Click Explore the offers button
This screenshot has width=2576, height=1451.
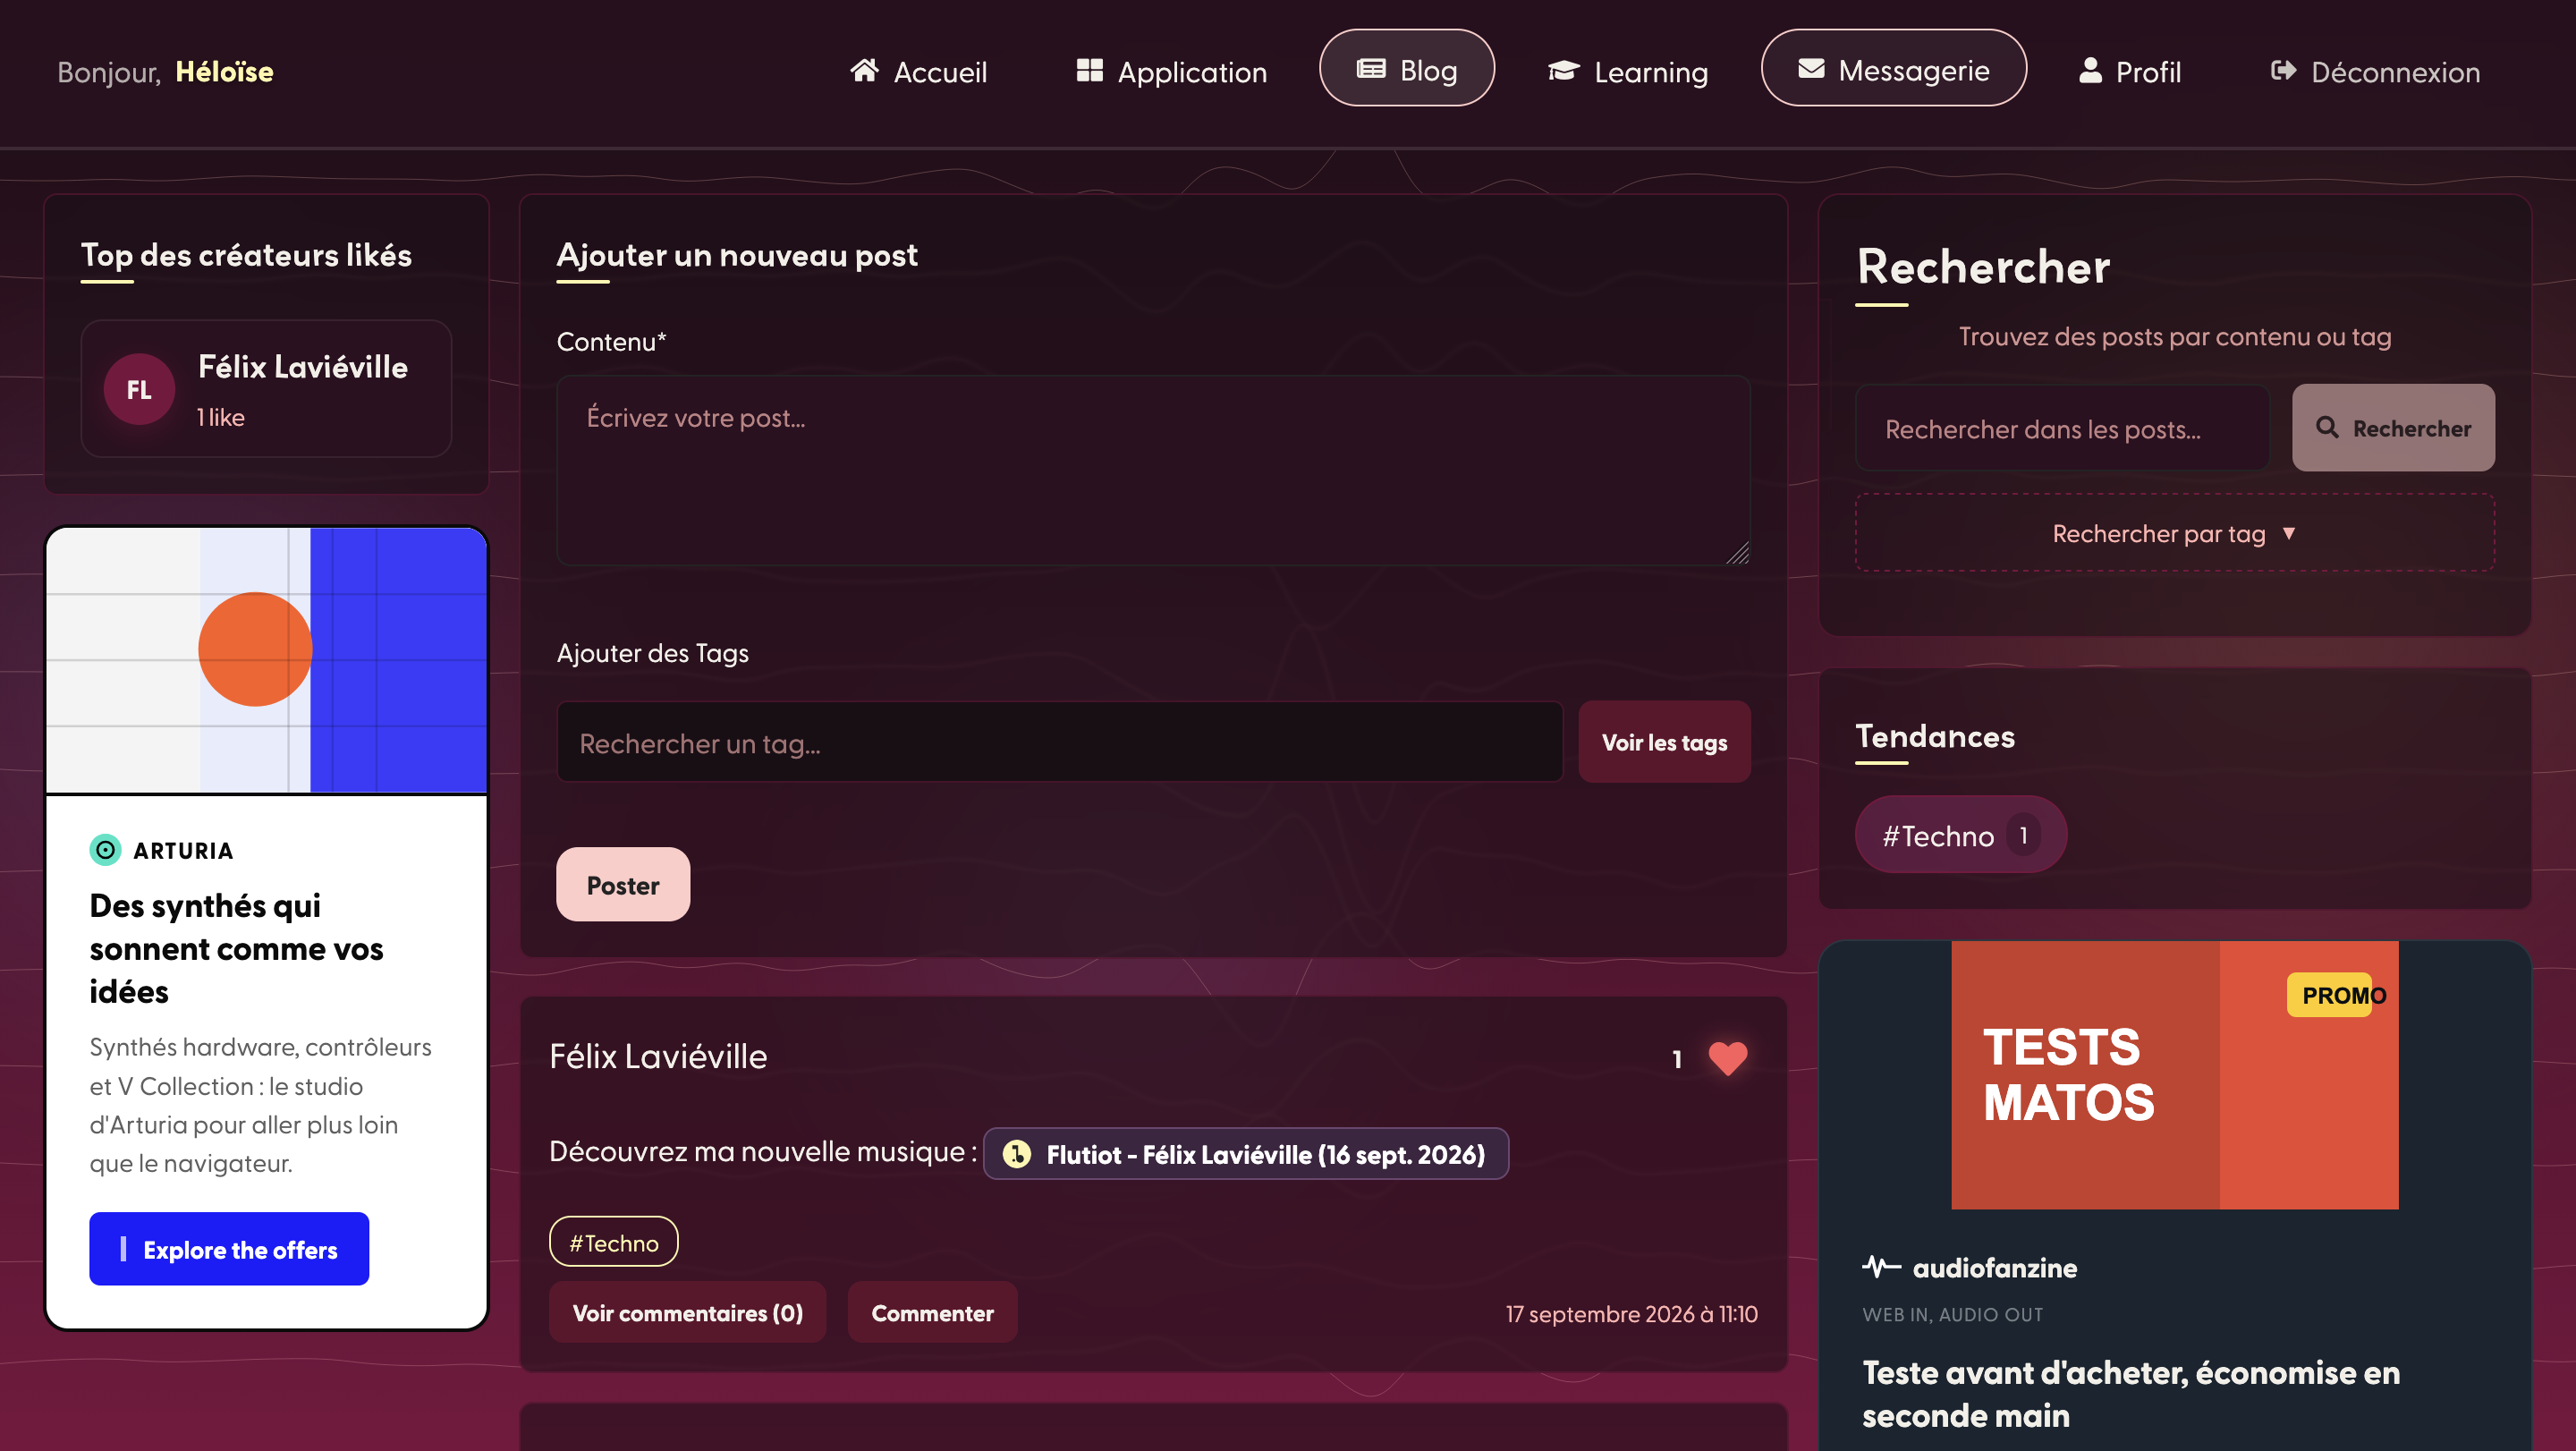[x=229, y=1249]
